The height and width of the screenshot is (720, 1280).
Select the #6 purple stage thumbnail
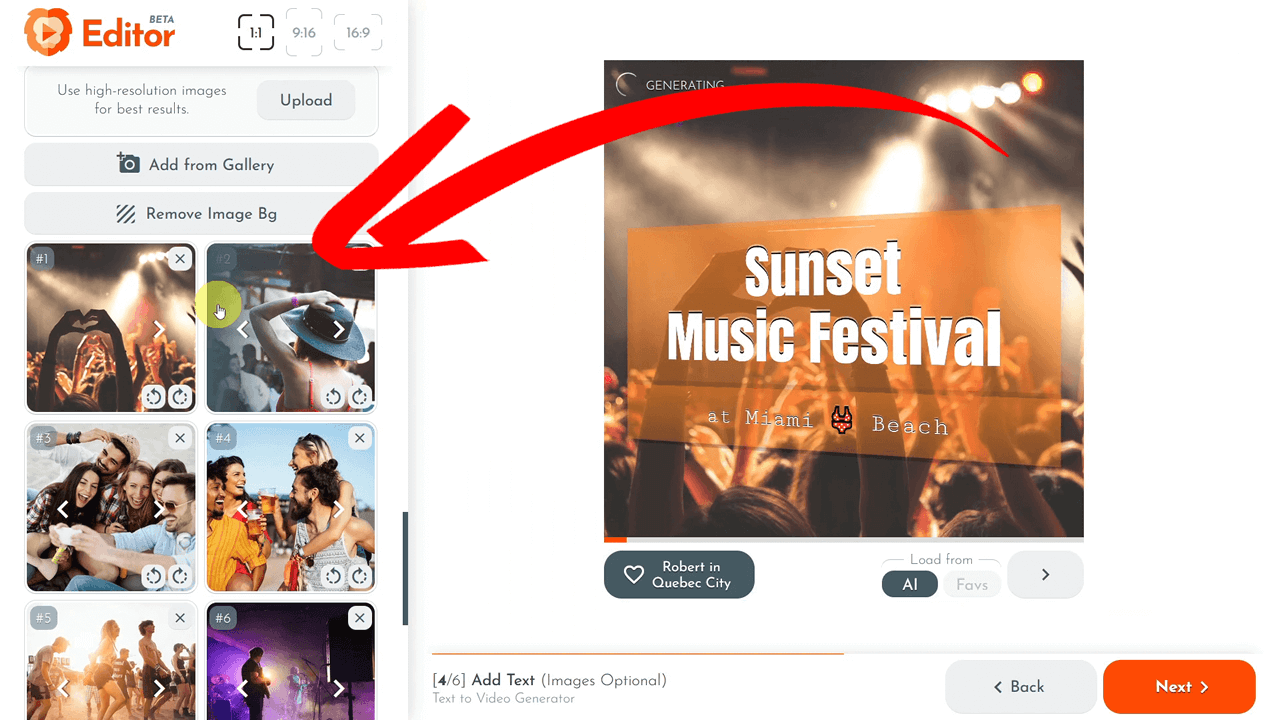291,661
